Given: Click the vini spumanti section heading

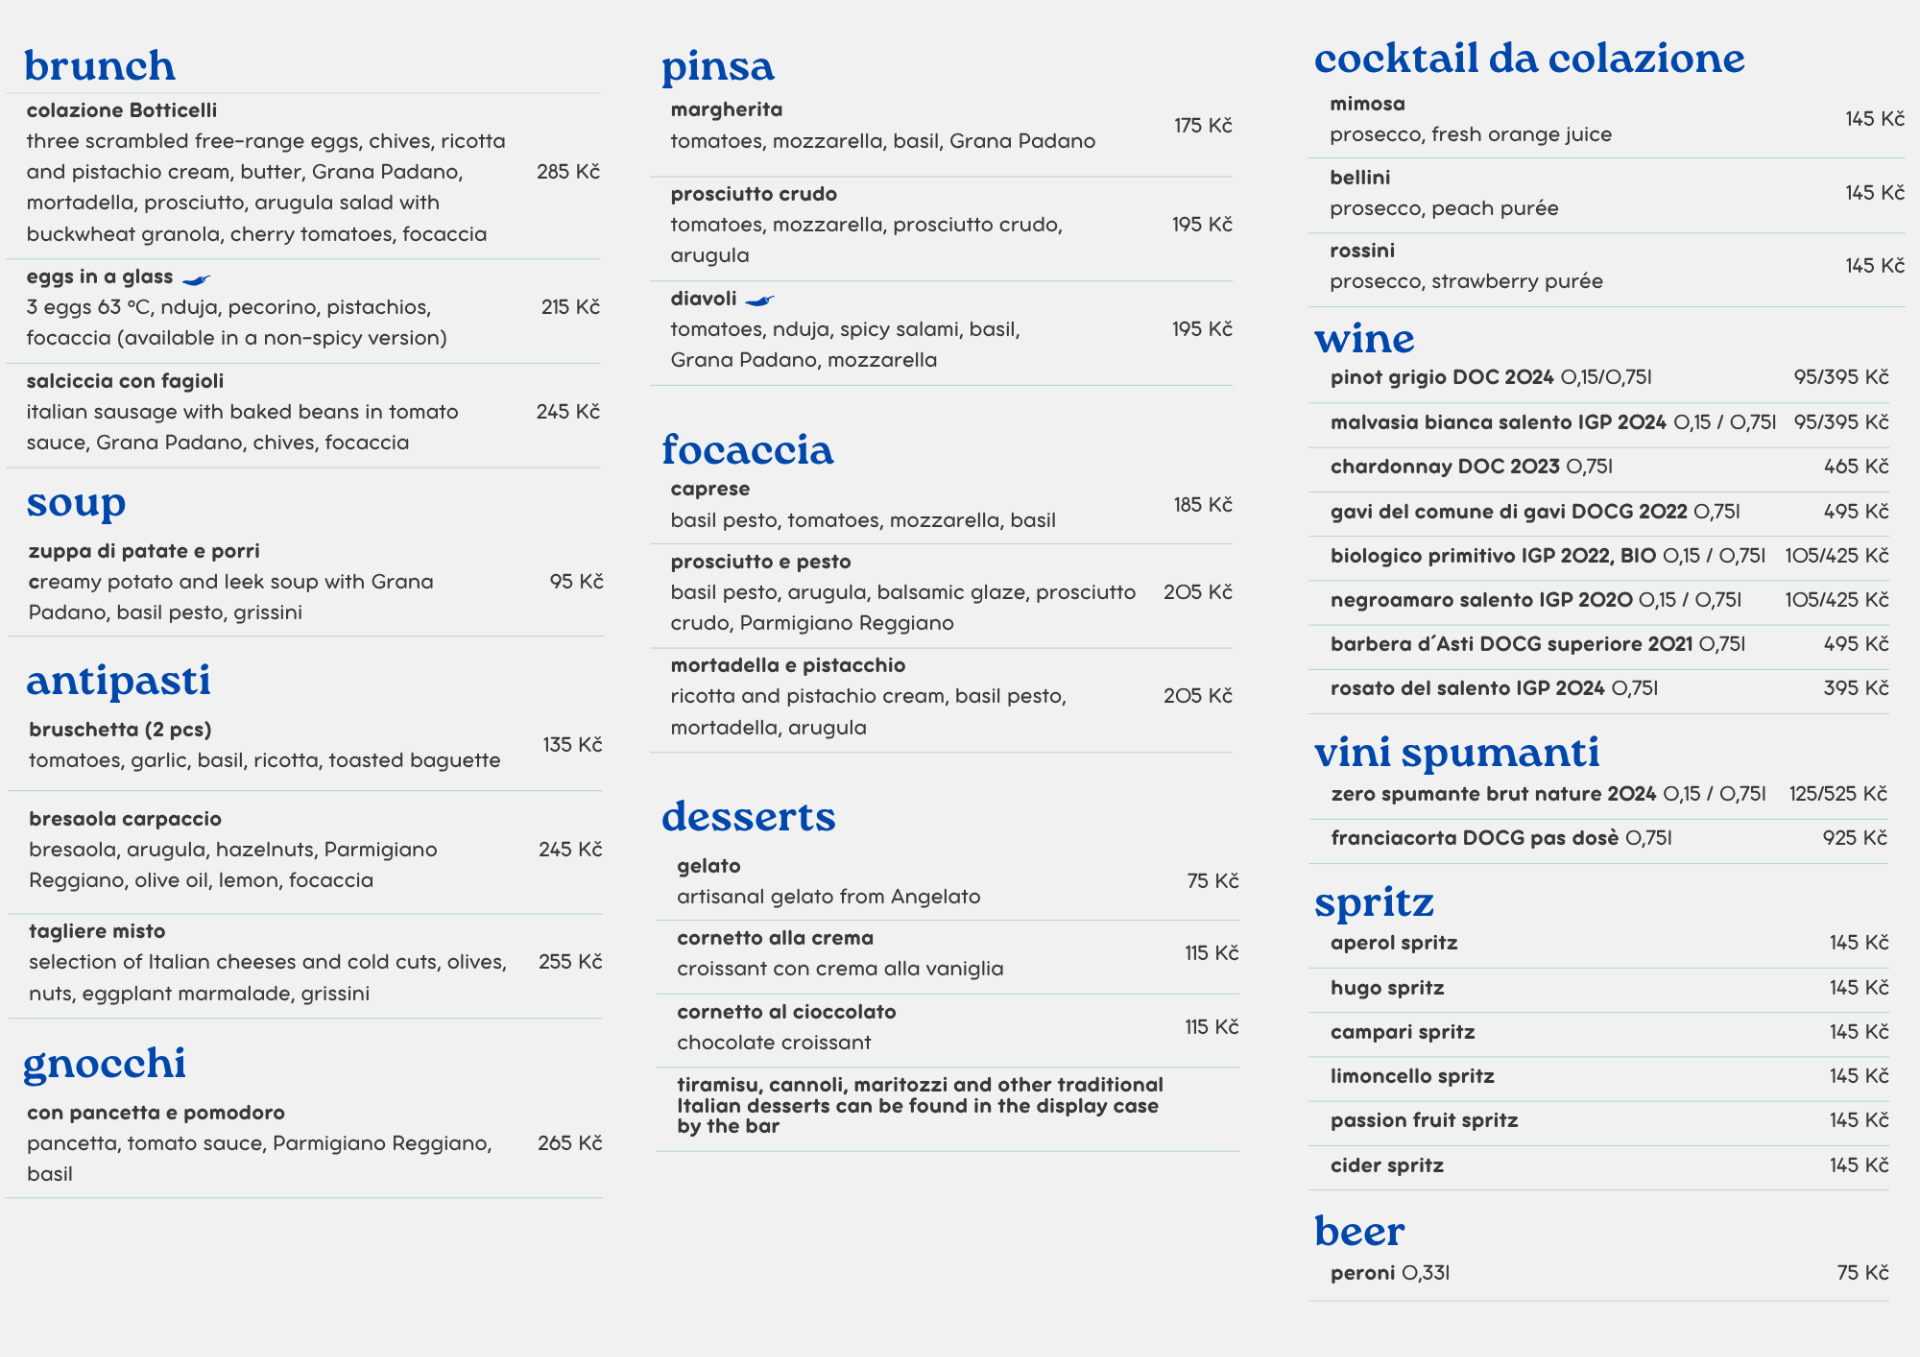Looking at the screenshot, I should [1456, 752].
